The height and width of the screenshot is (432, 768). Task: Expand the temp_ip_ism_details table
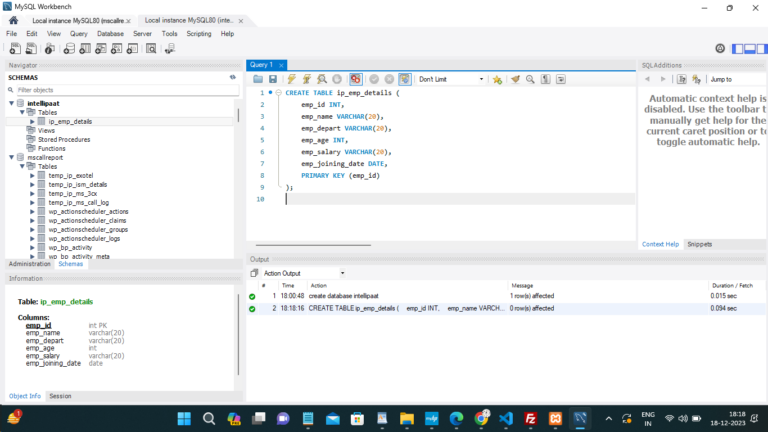[x=32, y=185]
